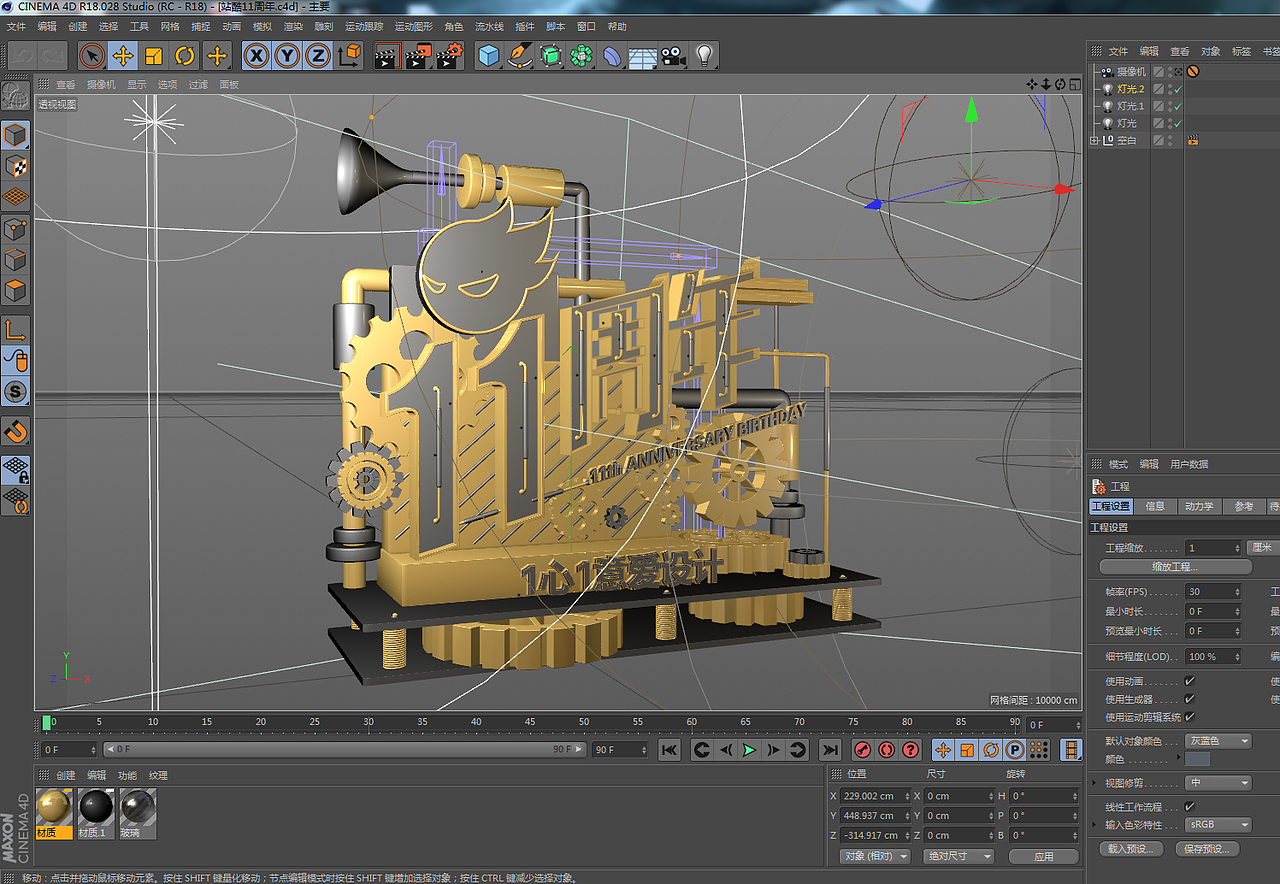Open the 绝对尺寸 size dropdown

[960, 856]
